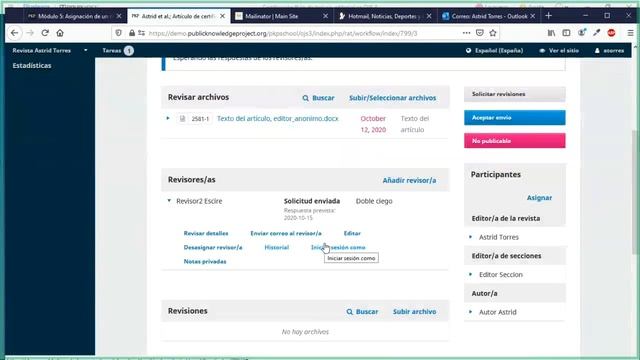
Task: Bookmark this page with the star icon
Action: tap(493, 33)
